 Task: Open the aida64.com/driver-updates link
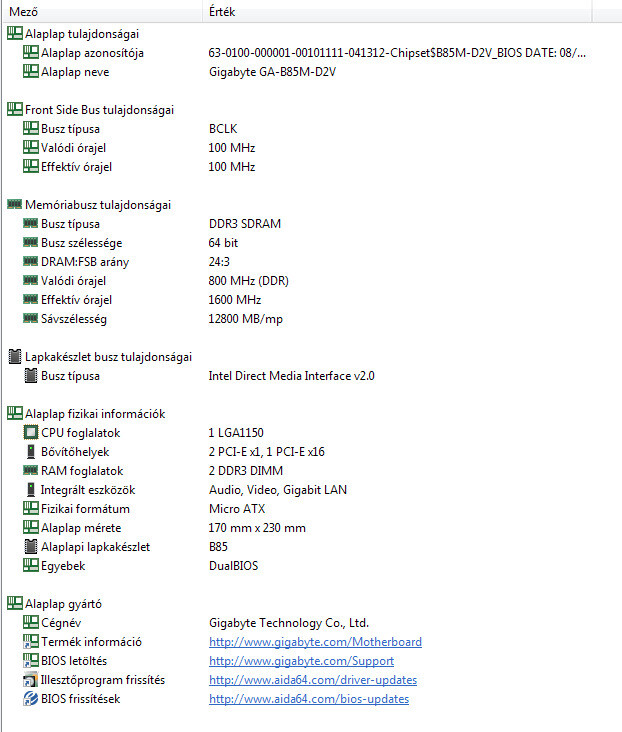tap(313, 680)
